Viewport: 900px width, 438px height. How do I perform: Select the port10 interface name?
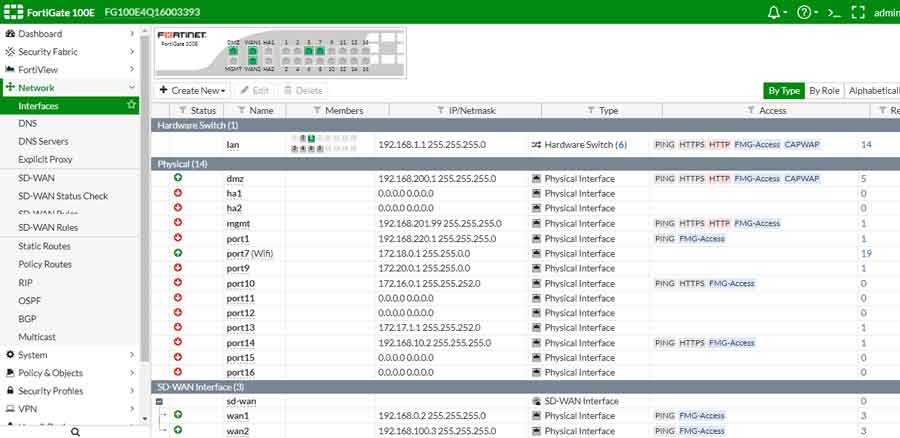click(x=240, y=284)
